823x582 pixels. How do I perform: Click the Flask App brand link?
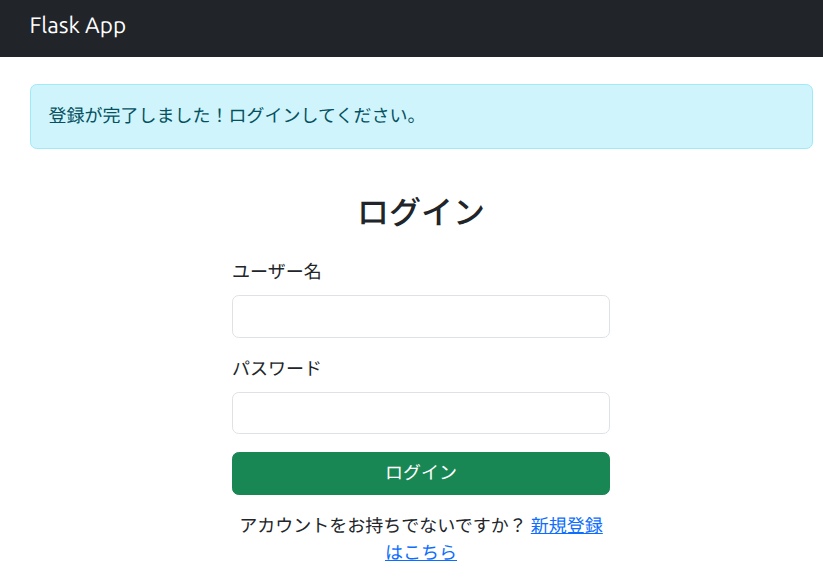78,26
